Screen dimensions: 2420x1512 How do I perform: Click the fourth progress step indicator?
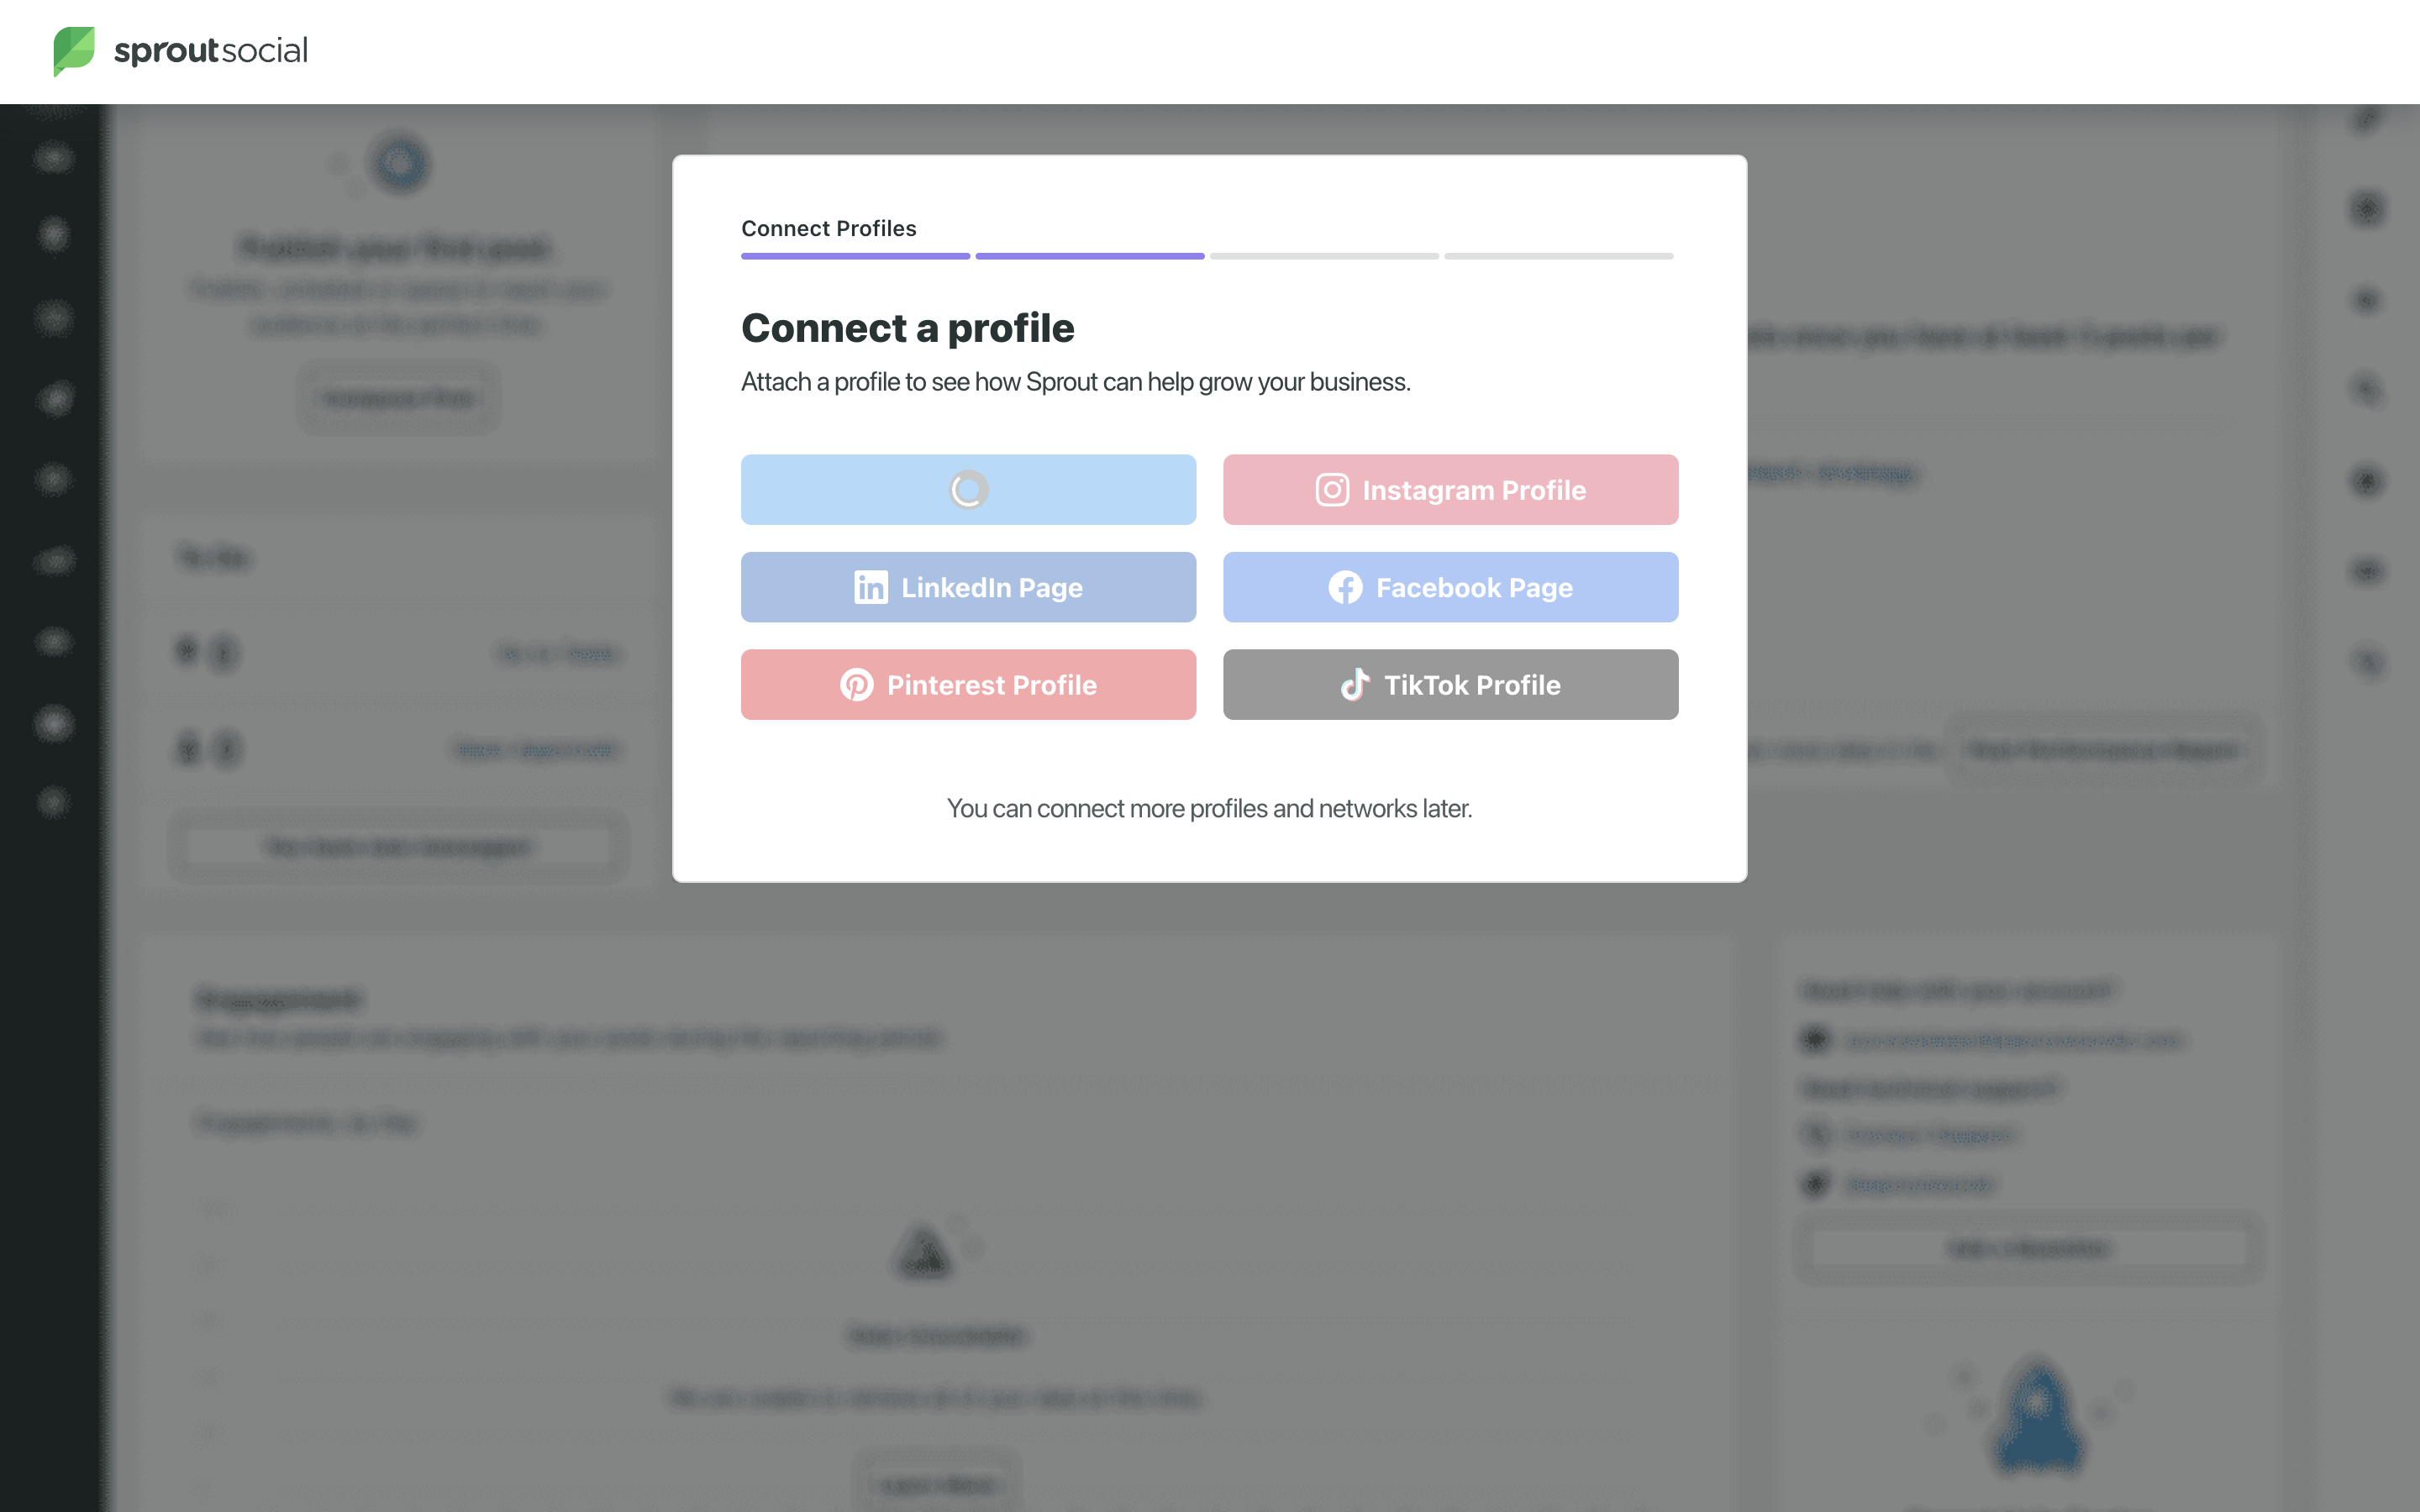pyautogui.click(x=1561, y=256)
